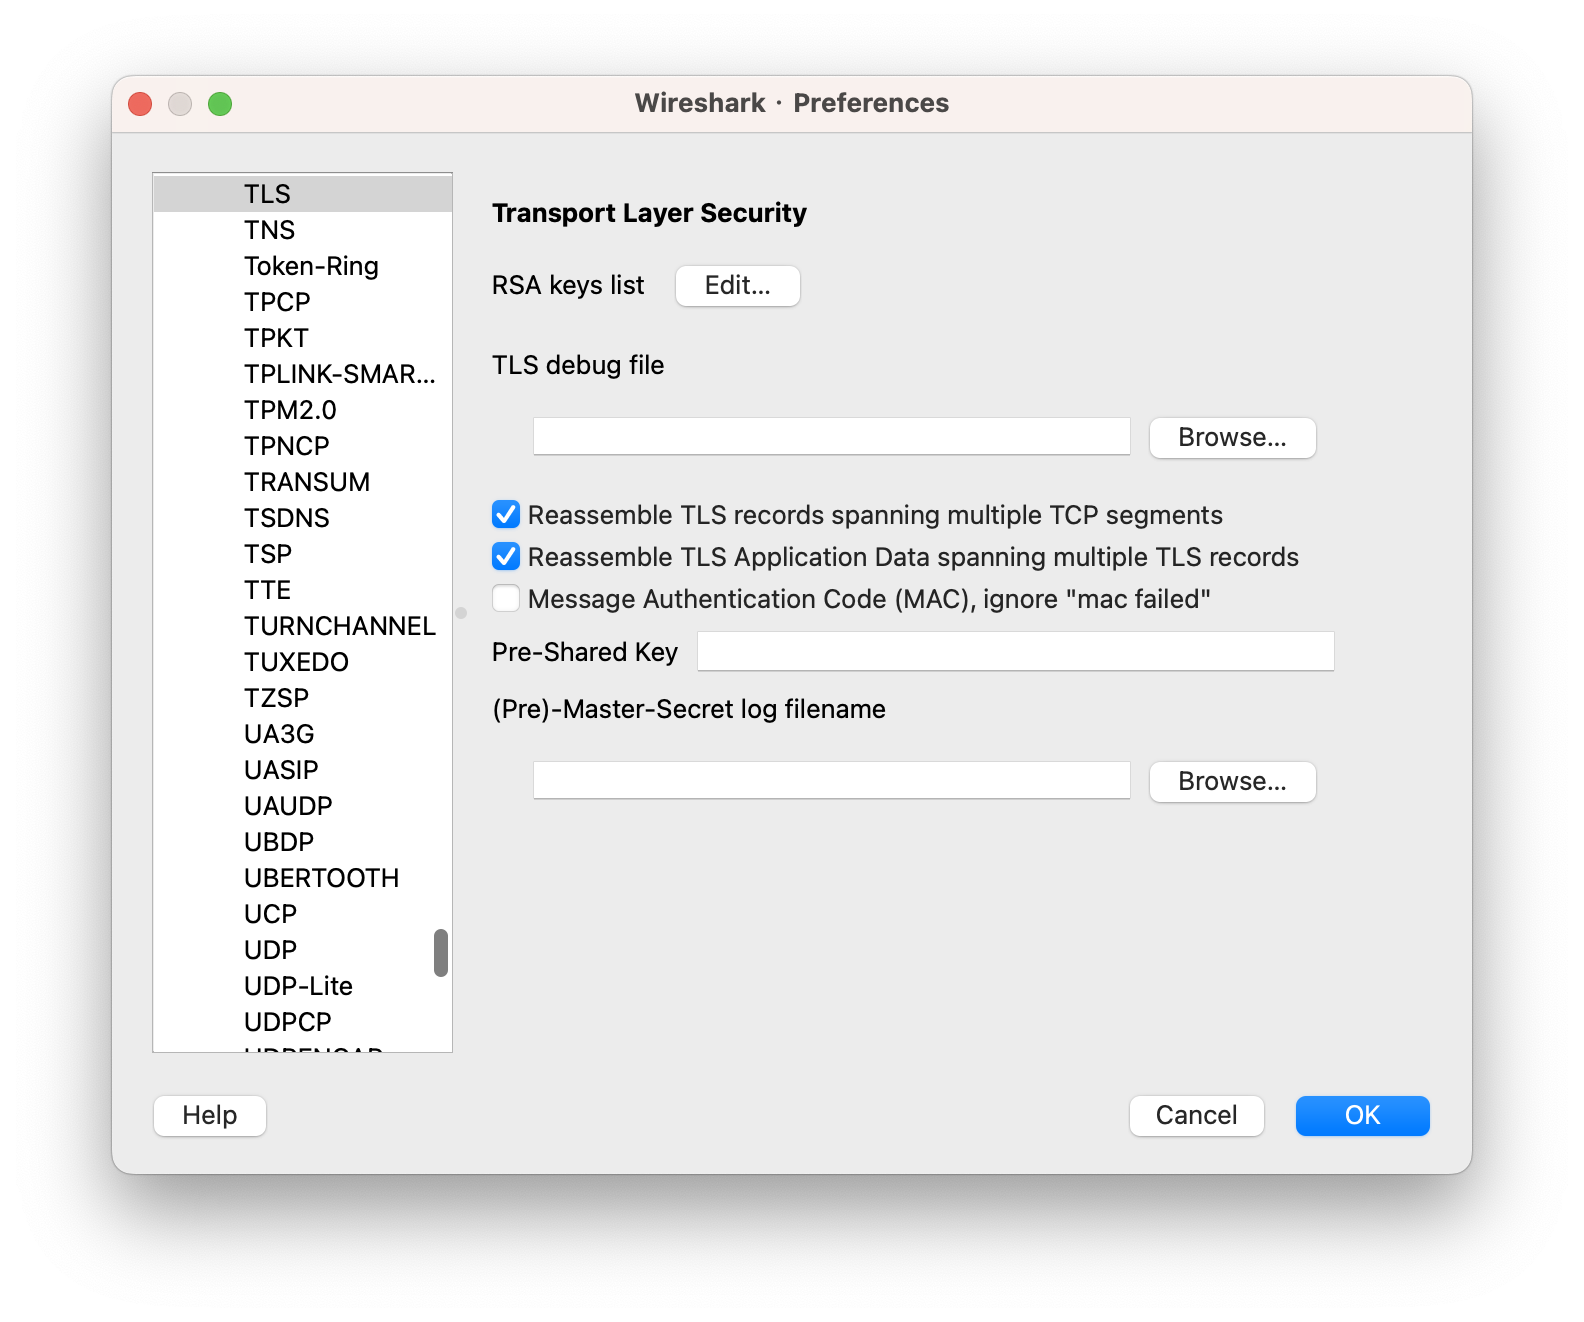
Task: Select TPNCP protocol
Action: [x=302, y=446]
